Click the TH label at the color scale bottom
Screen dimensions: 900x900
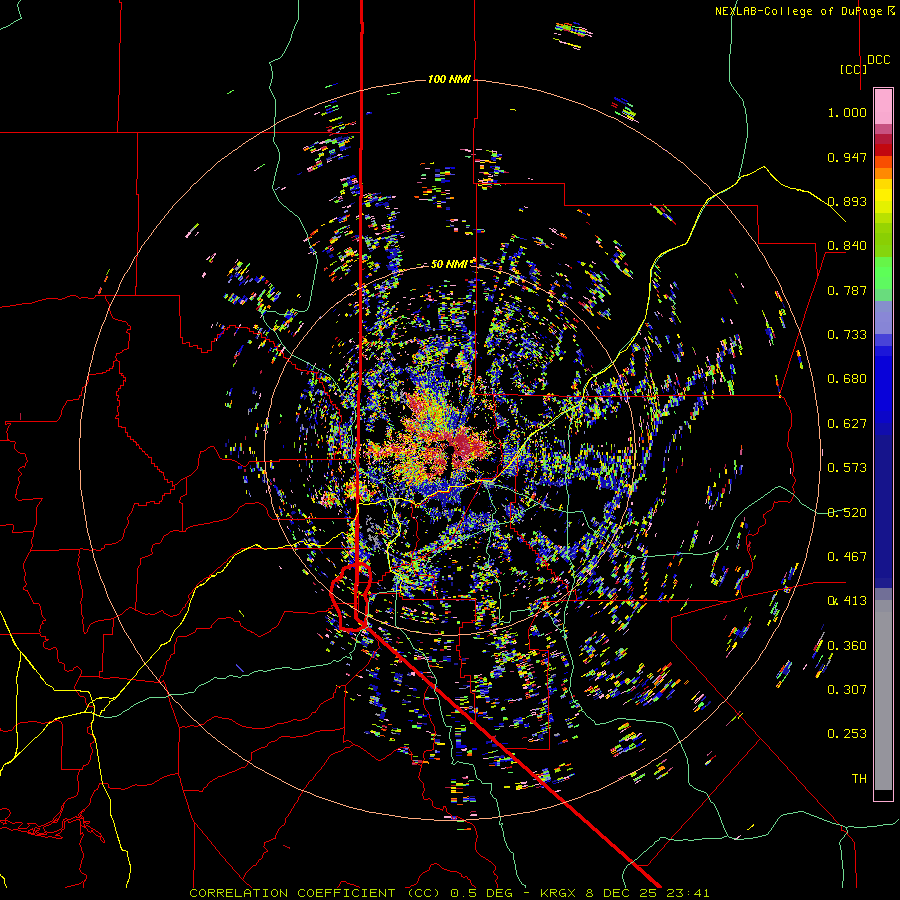pos(859,779)
